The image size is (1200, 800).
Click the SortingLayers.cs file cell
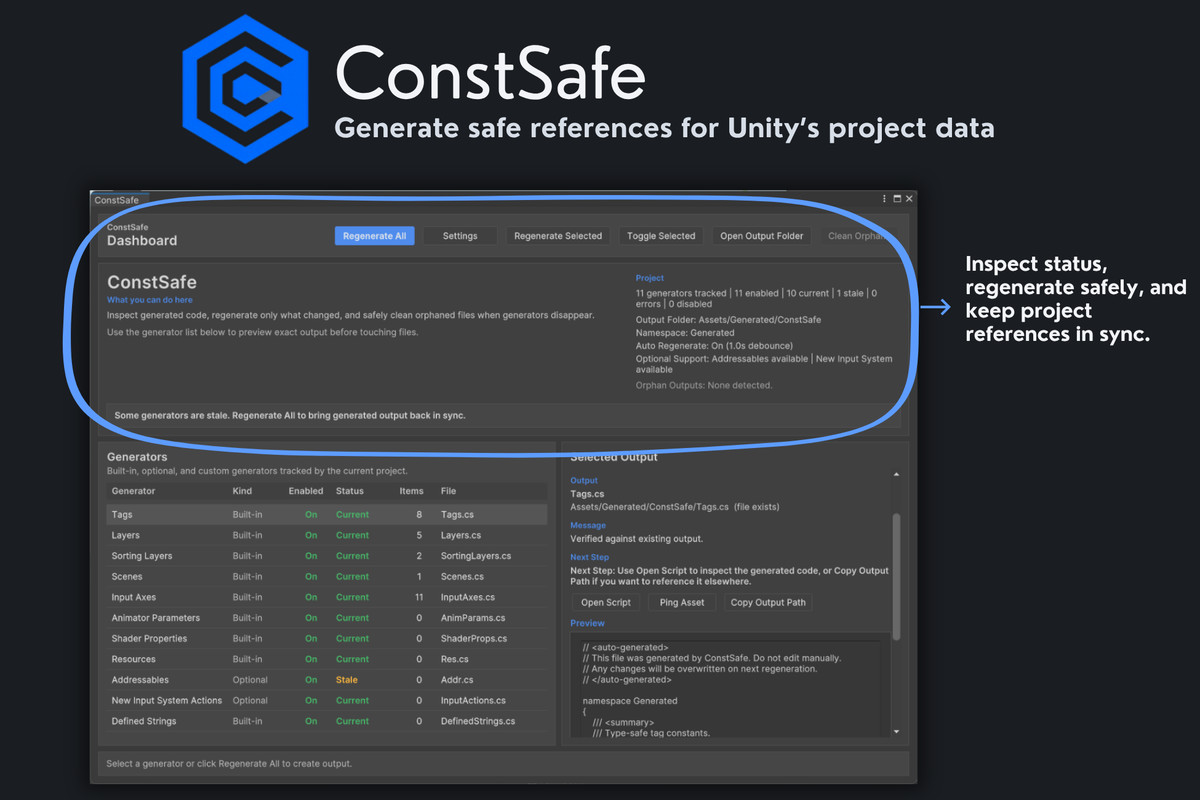(476, 556)
